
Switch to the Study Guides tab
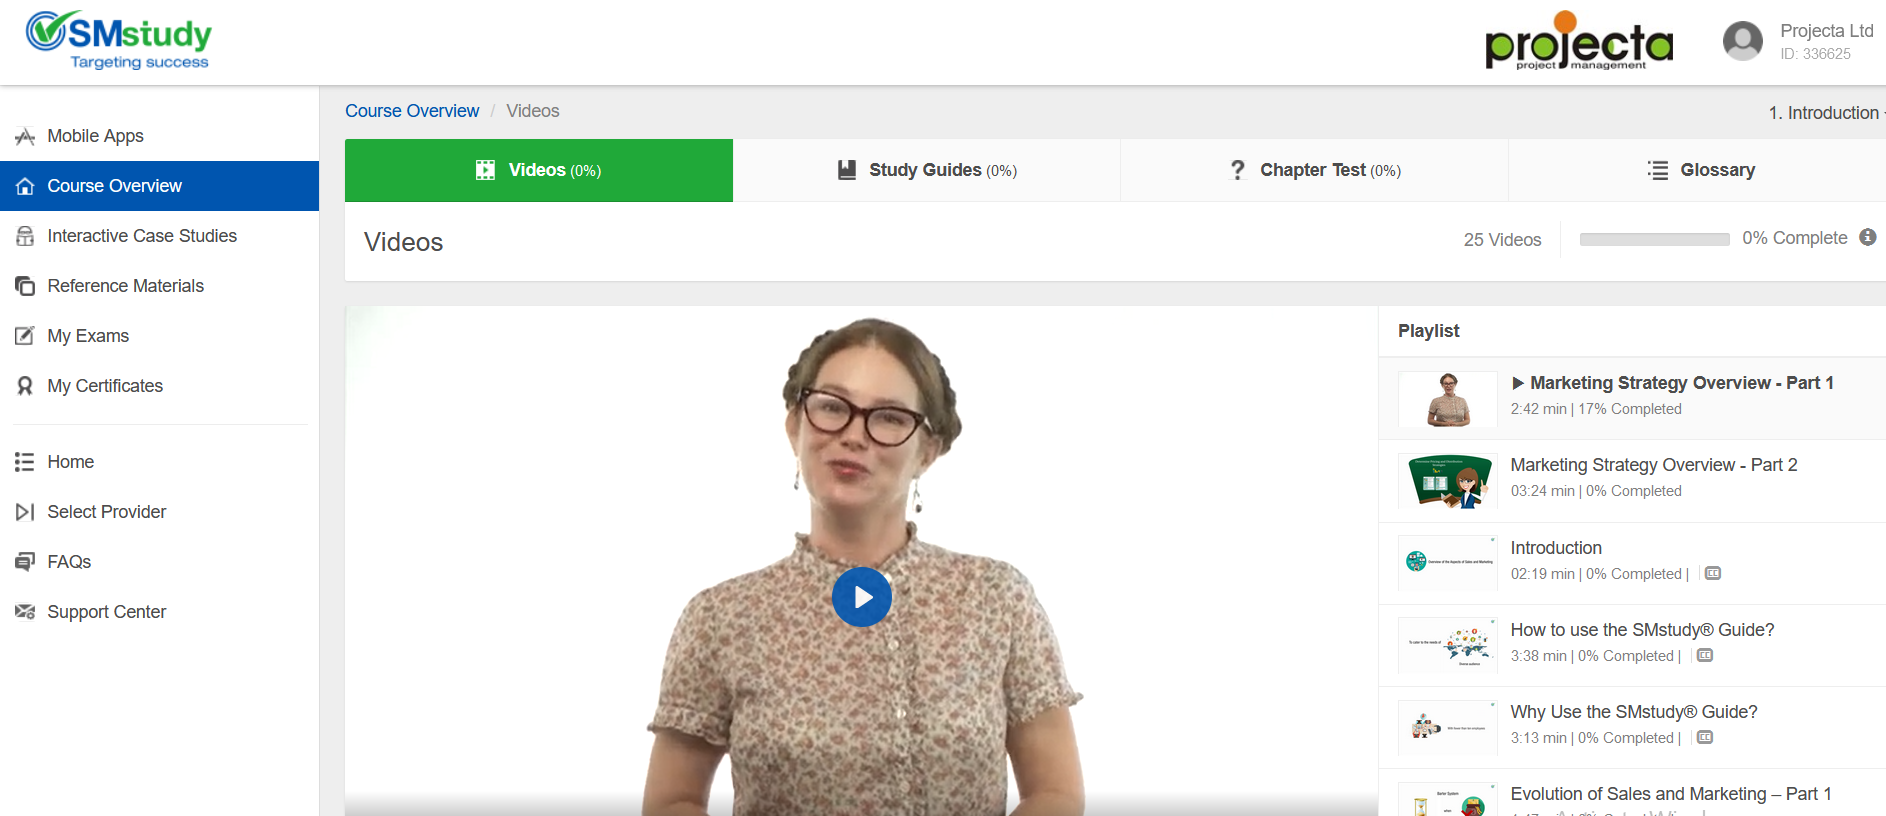(926, 171)
